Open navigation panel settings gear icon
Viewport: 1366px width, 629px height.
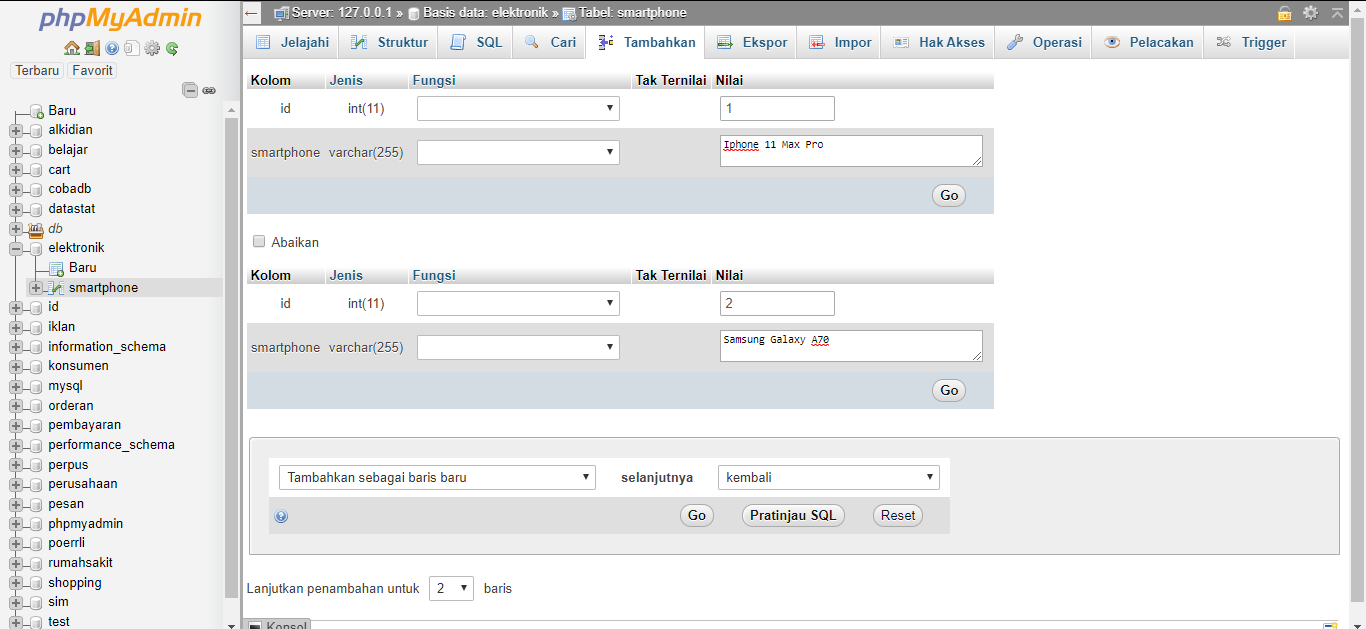[152, 48]
